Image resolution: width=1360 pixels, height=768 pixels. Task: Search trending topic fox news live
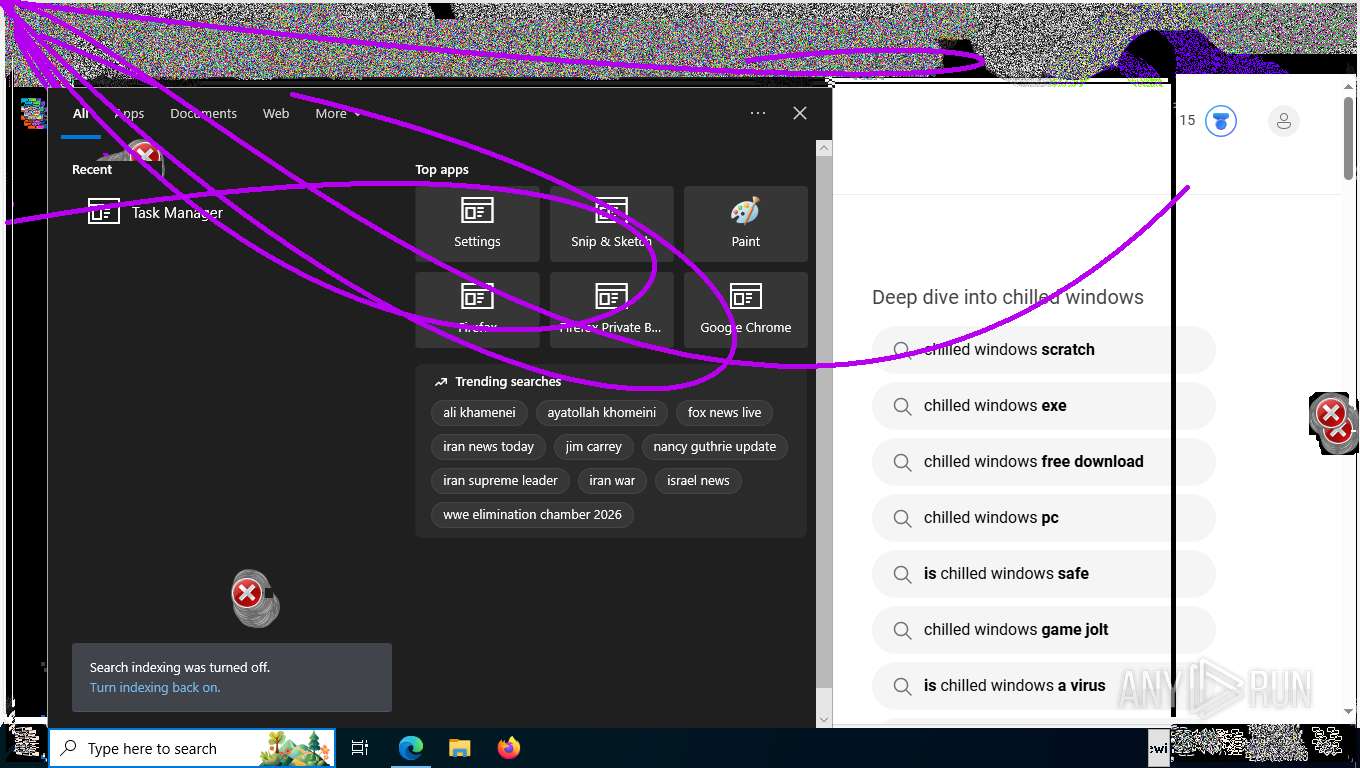724,412
